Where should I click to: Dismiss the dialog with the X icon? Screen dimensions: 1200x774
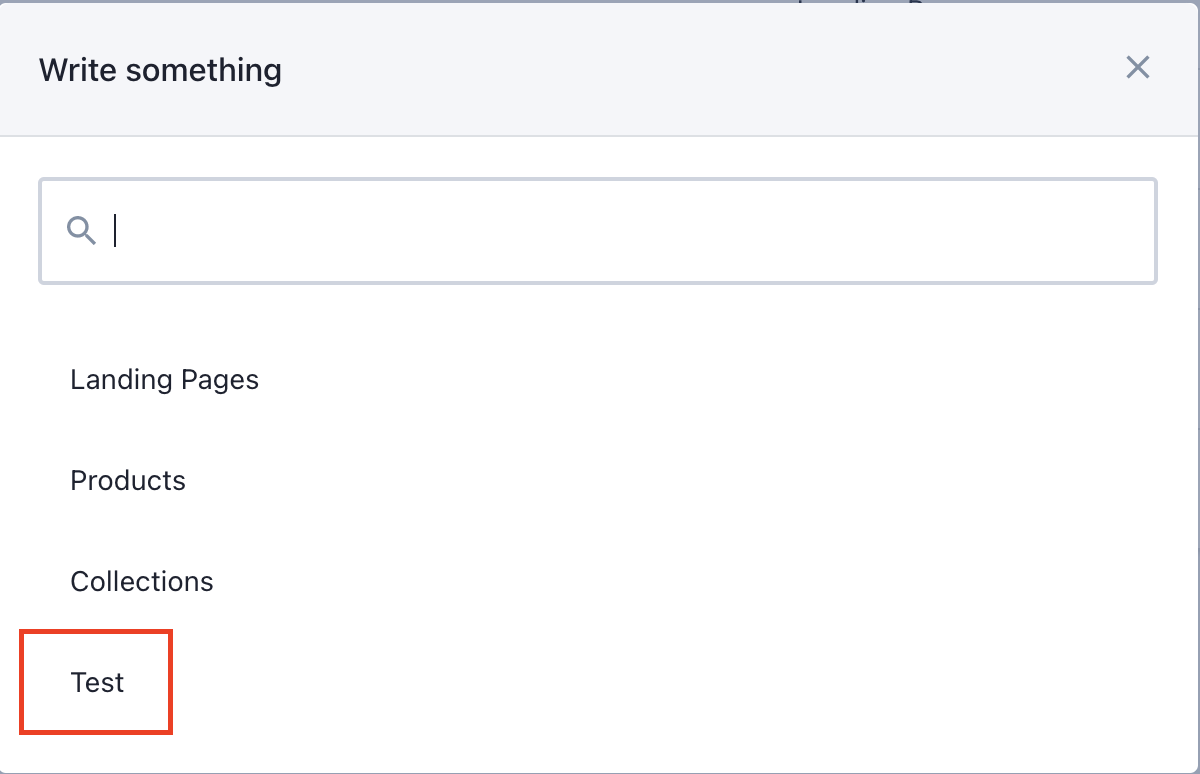point(1138,68)
